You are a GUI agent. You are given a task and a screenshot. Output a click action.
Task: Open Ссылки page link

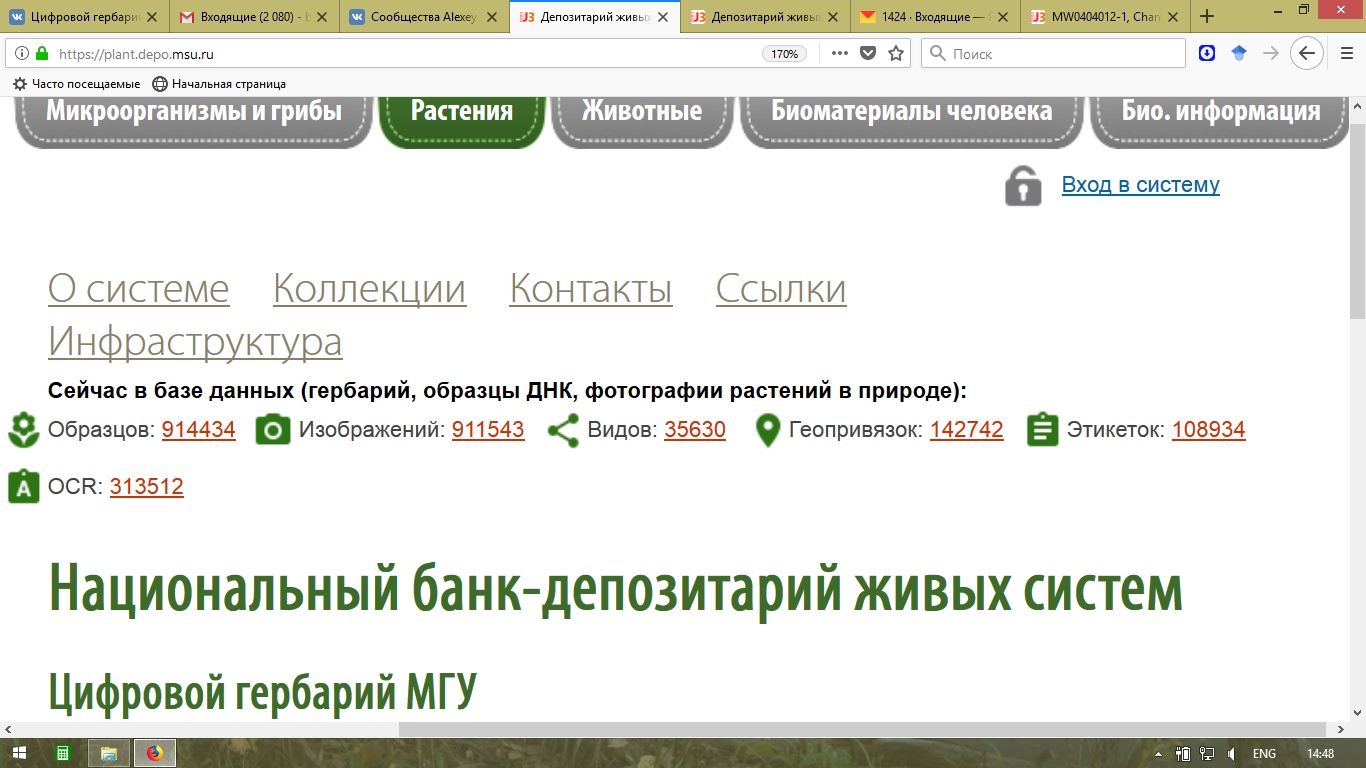coord(781,289)
